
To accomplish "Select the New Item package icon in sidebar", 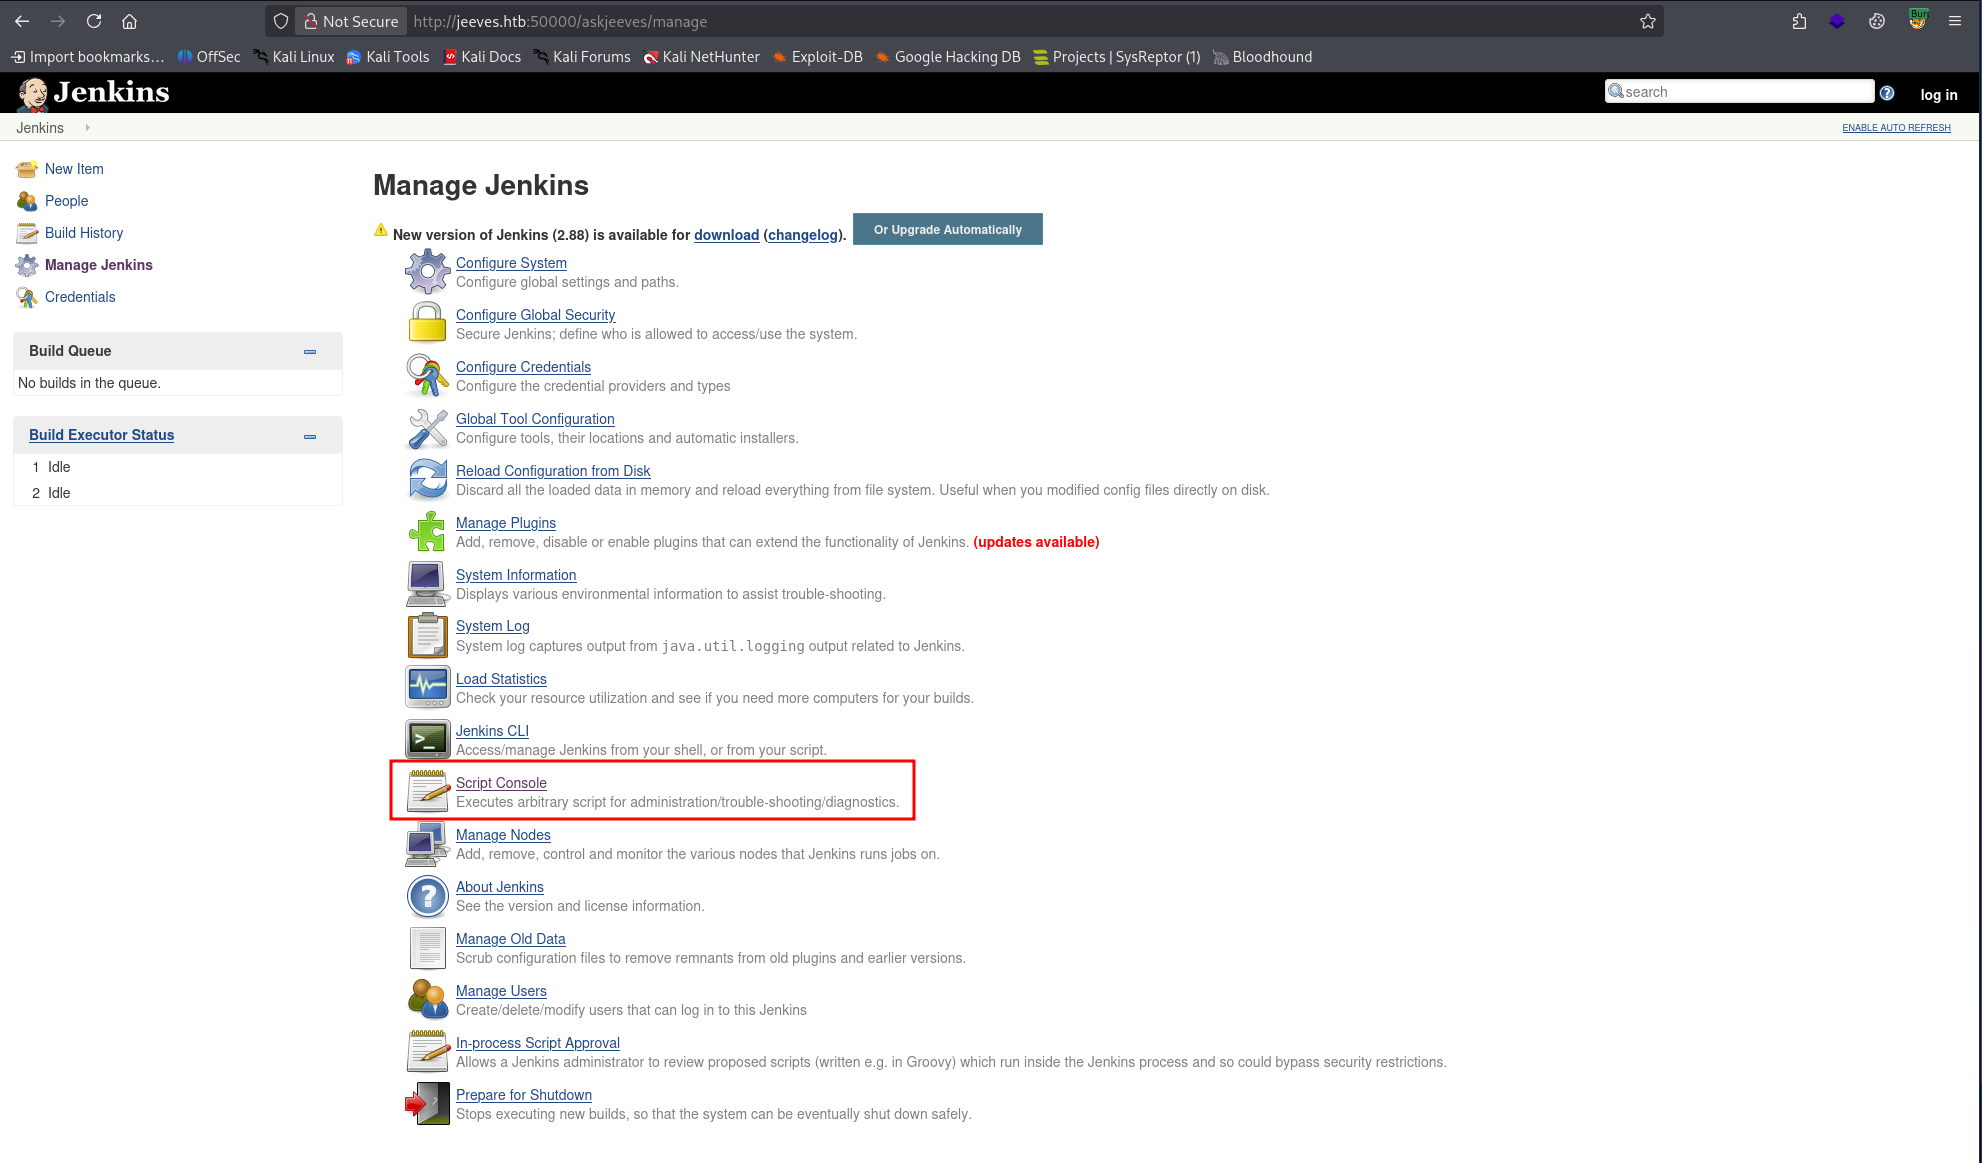I will (26, 168).
